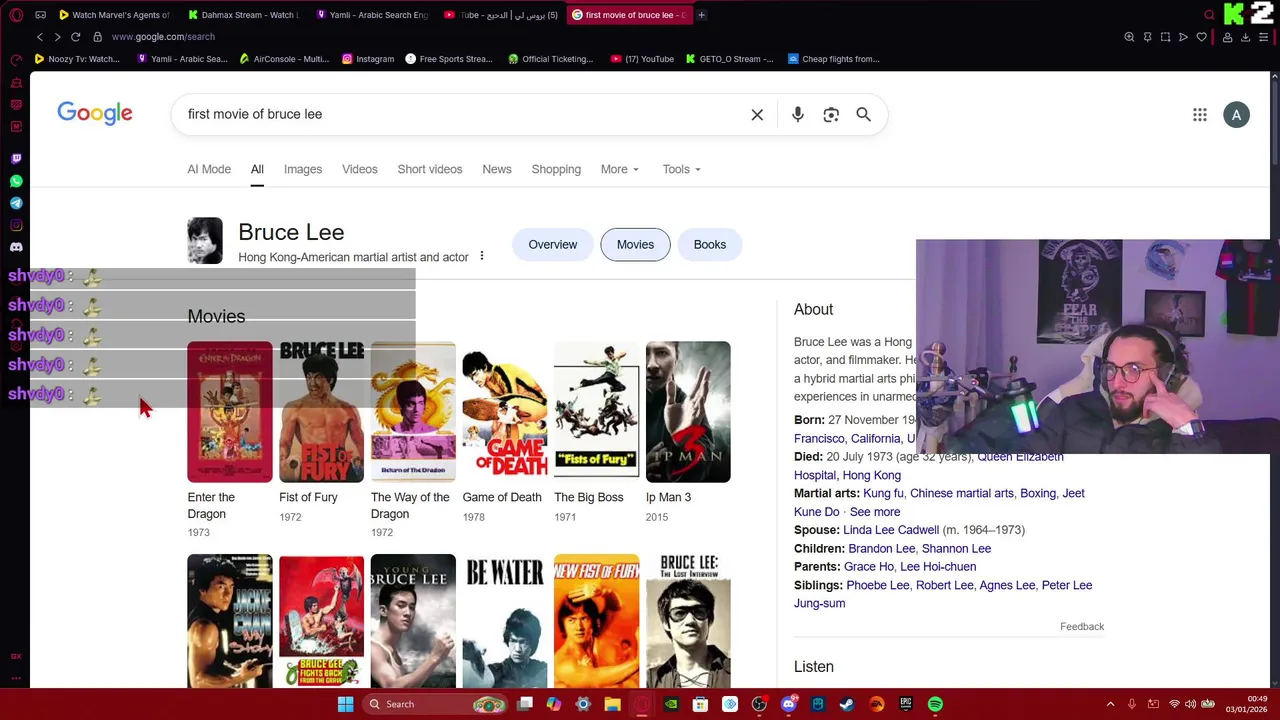Add a new browser tab

tap(701, 15)
